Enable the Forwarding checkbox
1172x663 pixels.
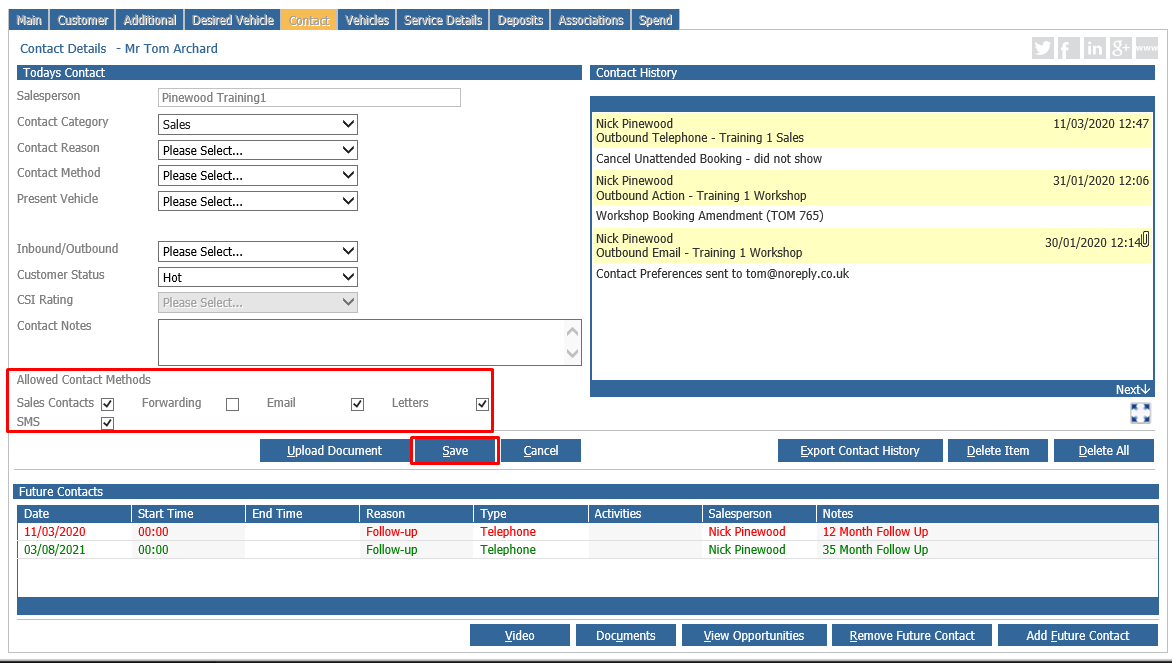[x=232, y=404]
